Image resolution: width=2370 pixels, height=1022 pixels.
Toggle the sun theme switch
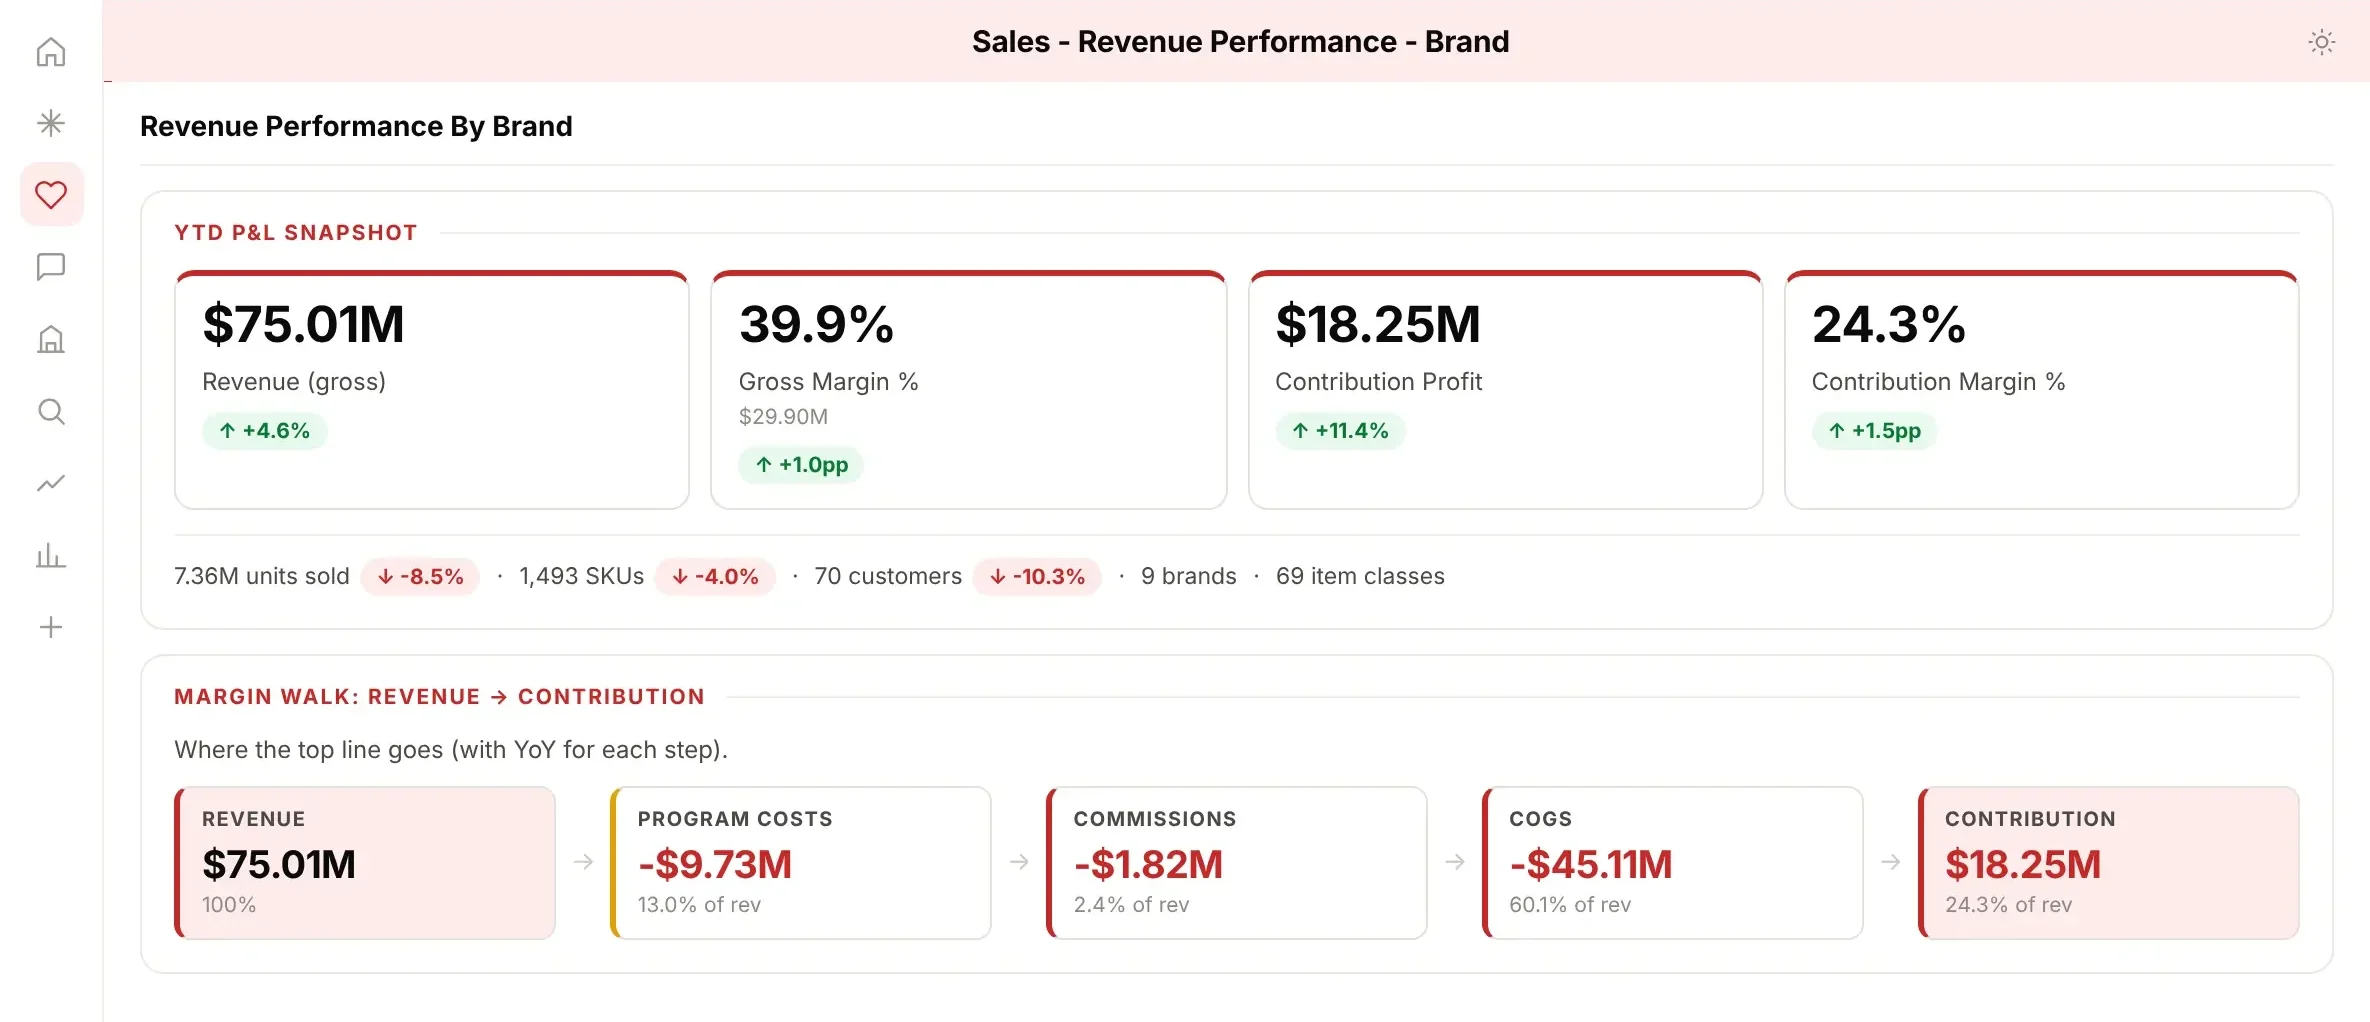pyautogui.click(x=2321, y=42)
